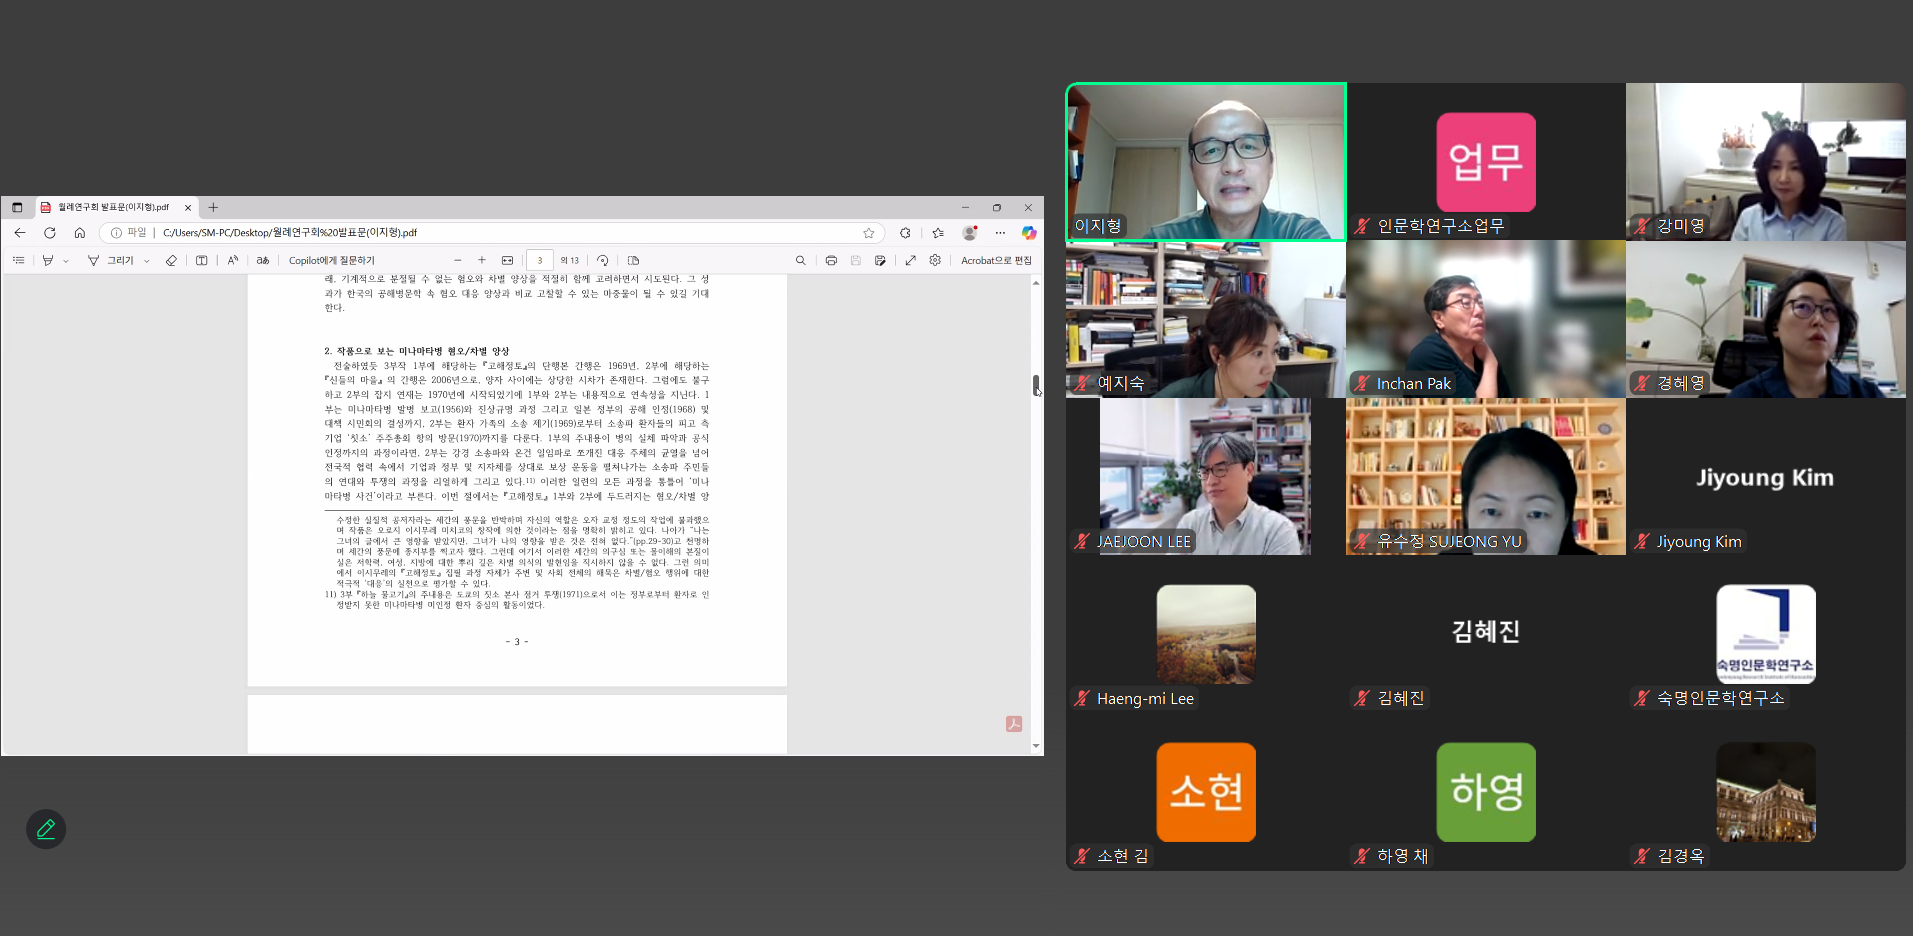Click the zoom in plus icon
Image resolution: width=1913 pixels, height=936 pixels.
[x=482, y=260]
